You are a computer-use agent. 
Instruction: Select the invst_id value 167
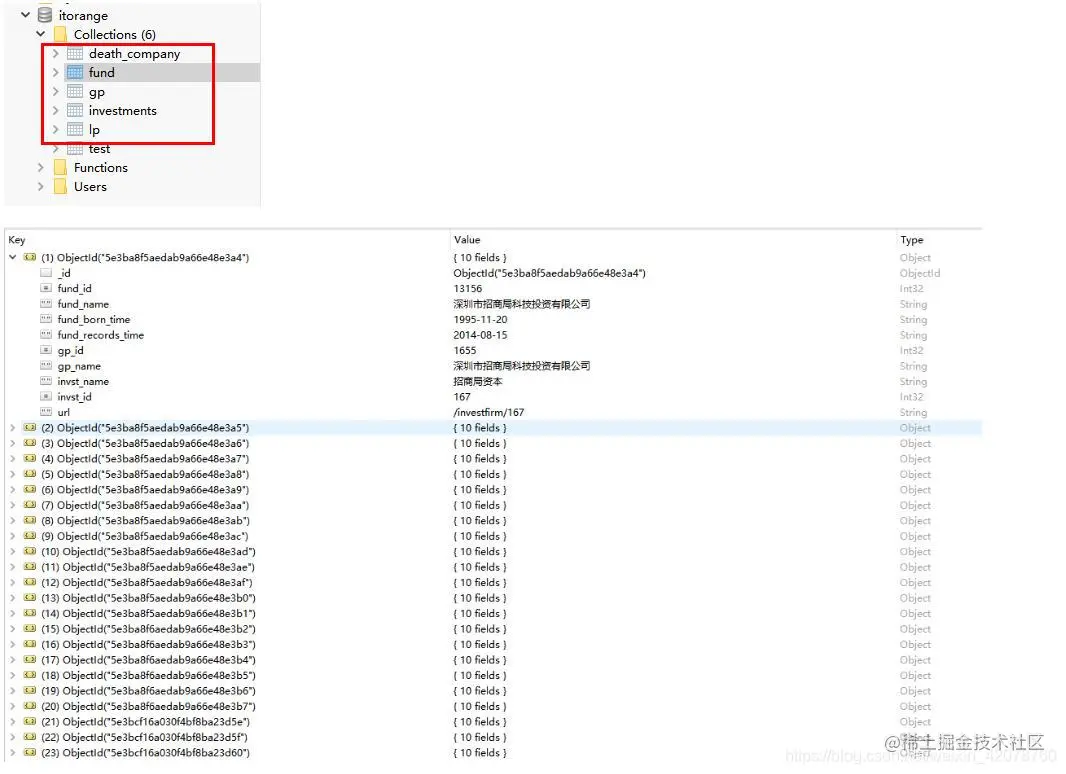pos(462,397)
